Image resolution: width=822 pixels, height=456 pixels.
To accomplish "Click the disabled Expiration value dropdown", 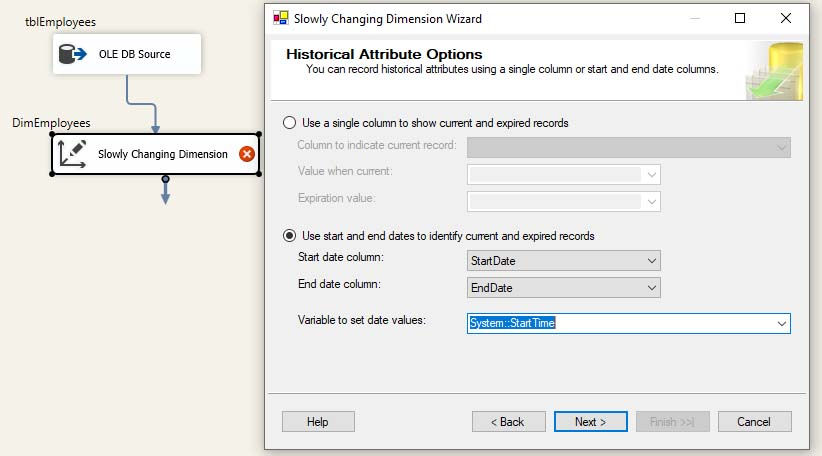I will 564,202.
